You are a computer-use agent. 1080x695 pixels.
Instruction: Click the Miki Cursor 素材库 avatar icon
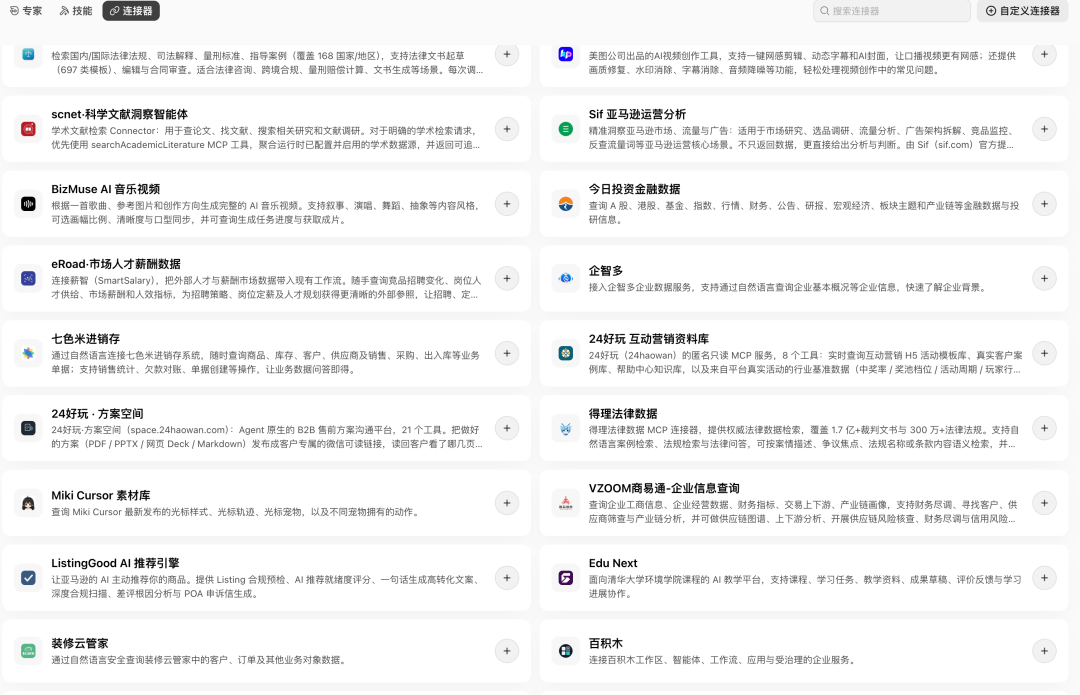[x=28, y=504]
